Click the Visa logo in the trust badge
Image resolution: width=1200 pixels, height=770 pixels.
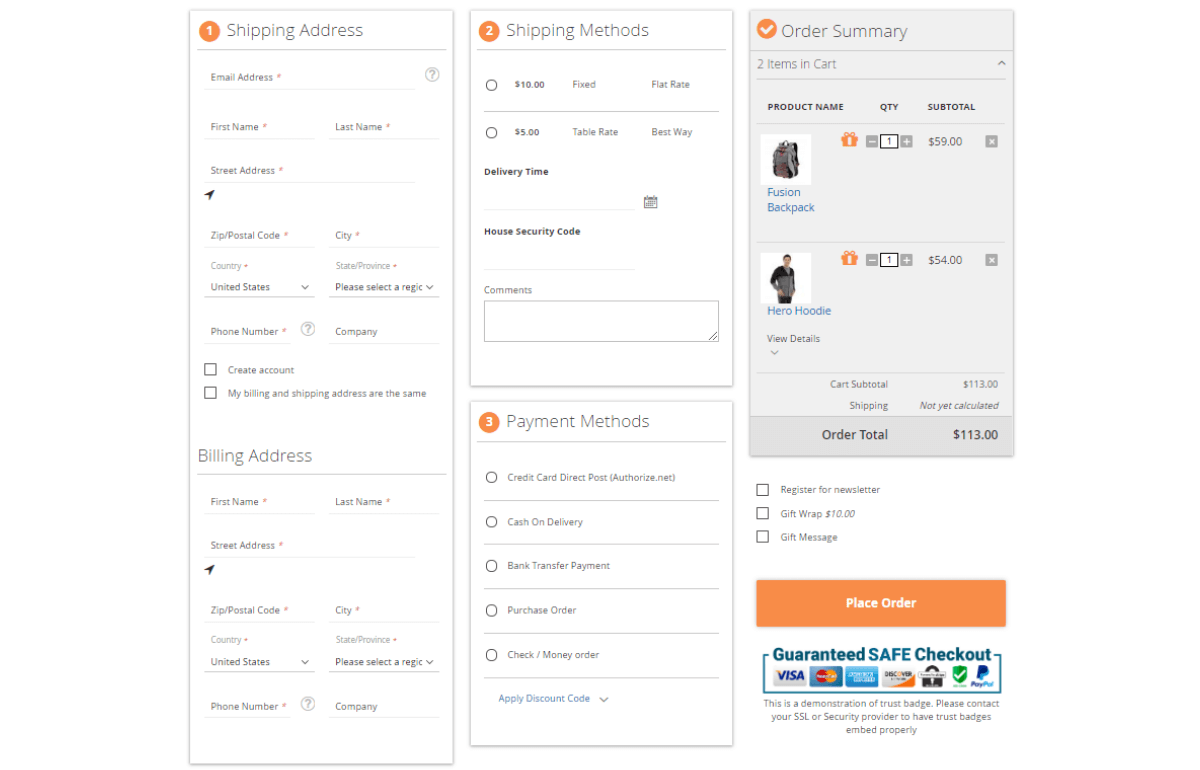[788, 676]
